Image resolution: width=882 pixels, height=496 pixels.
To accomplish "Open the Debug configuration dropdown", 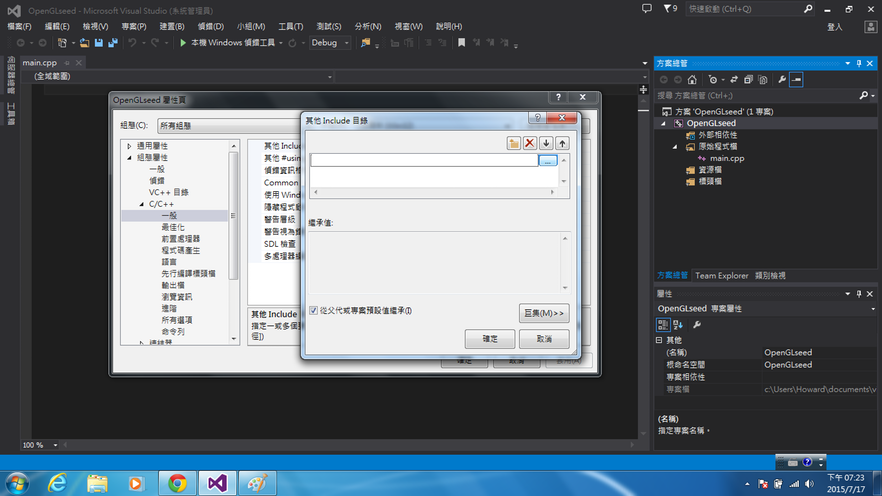I will (330, 43).
